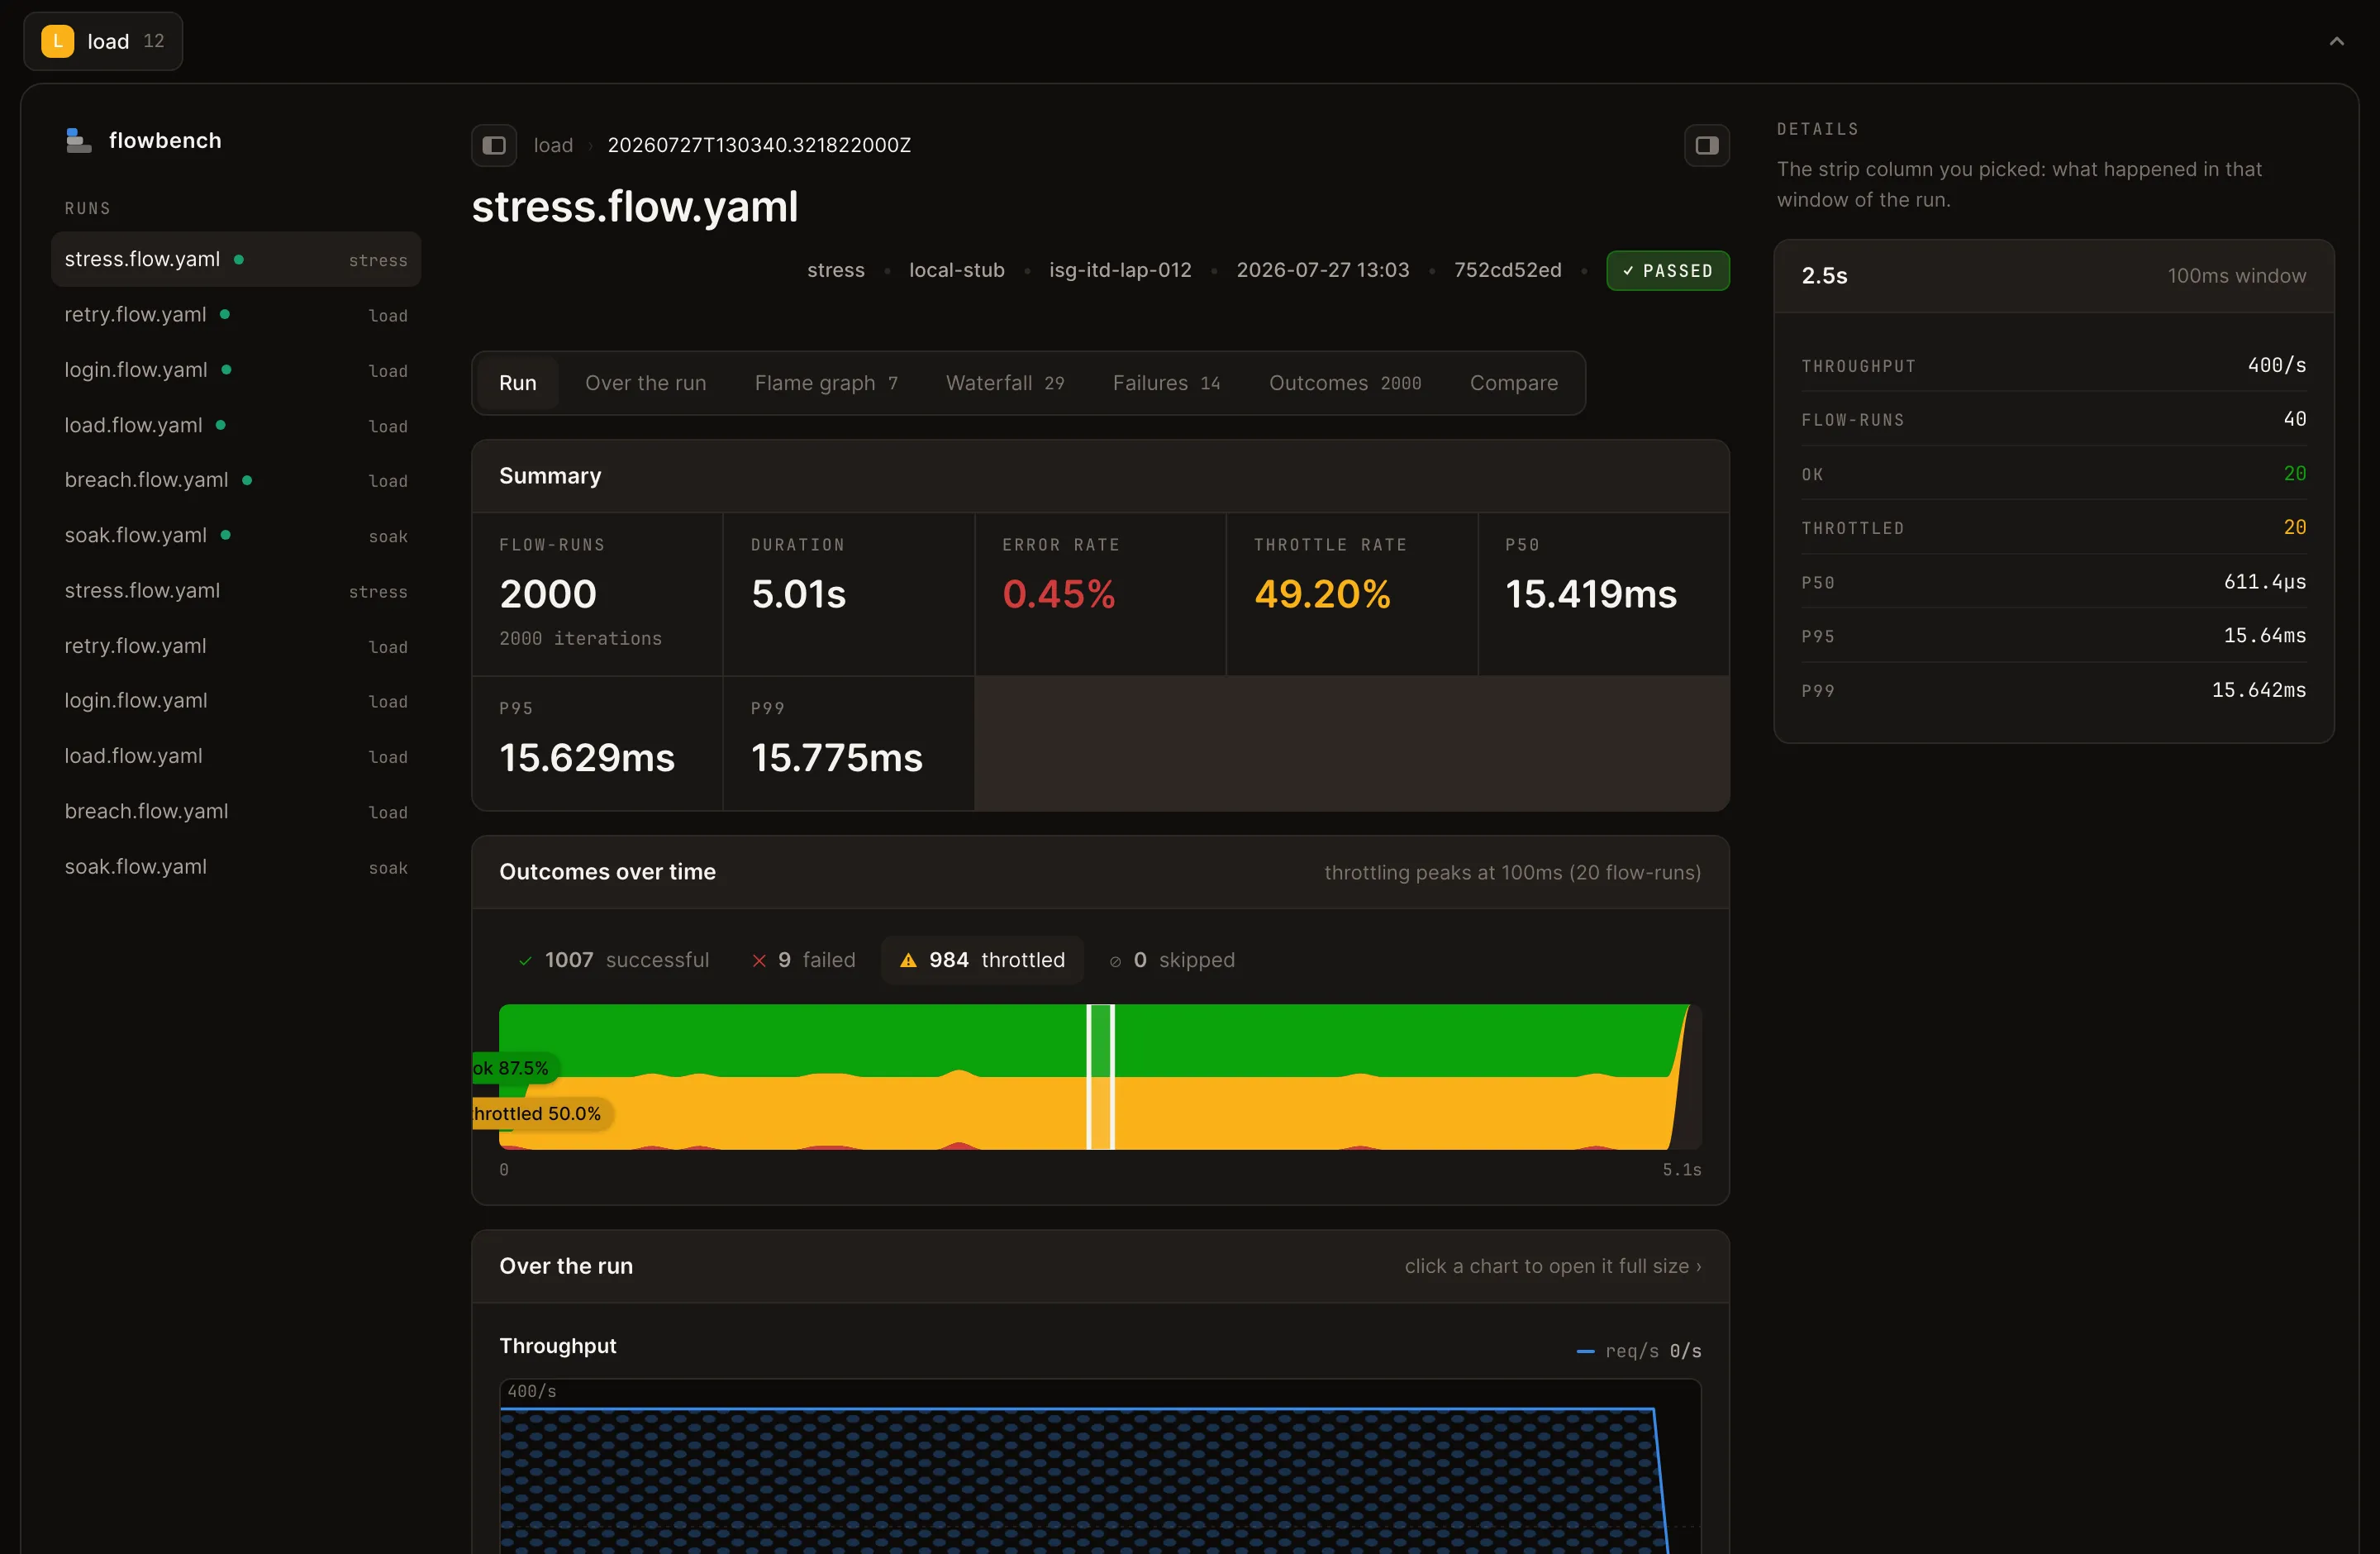Open the Flame graph tab

tap(826, 383)
